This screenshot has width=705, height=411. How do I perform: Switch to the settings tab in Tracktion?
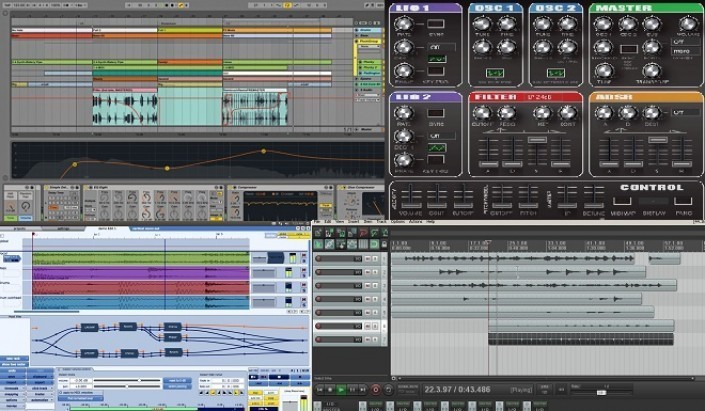(x=63, y=228)
